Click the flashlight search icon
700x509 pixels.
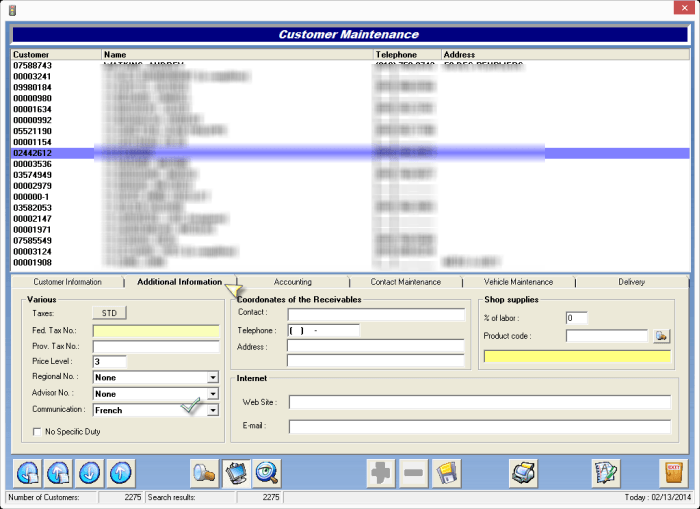[204, 473]
